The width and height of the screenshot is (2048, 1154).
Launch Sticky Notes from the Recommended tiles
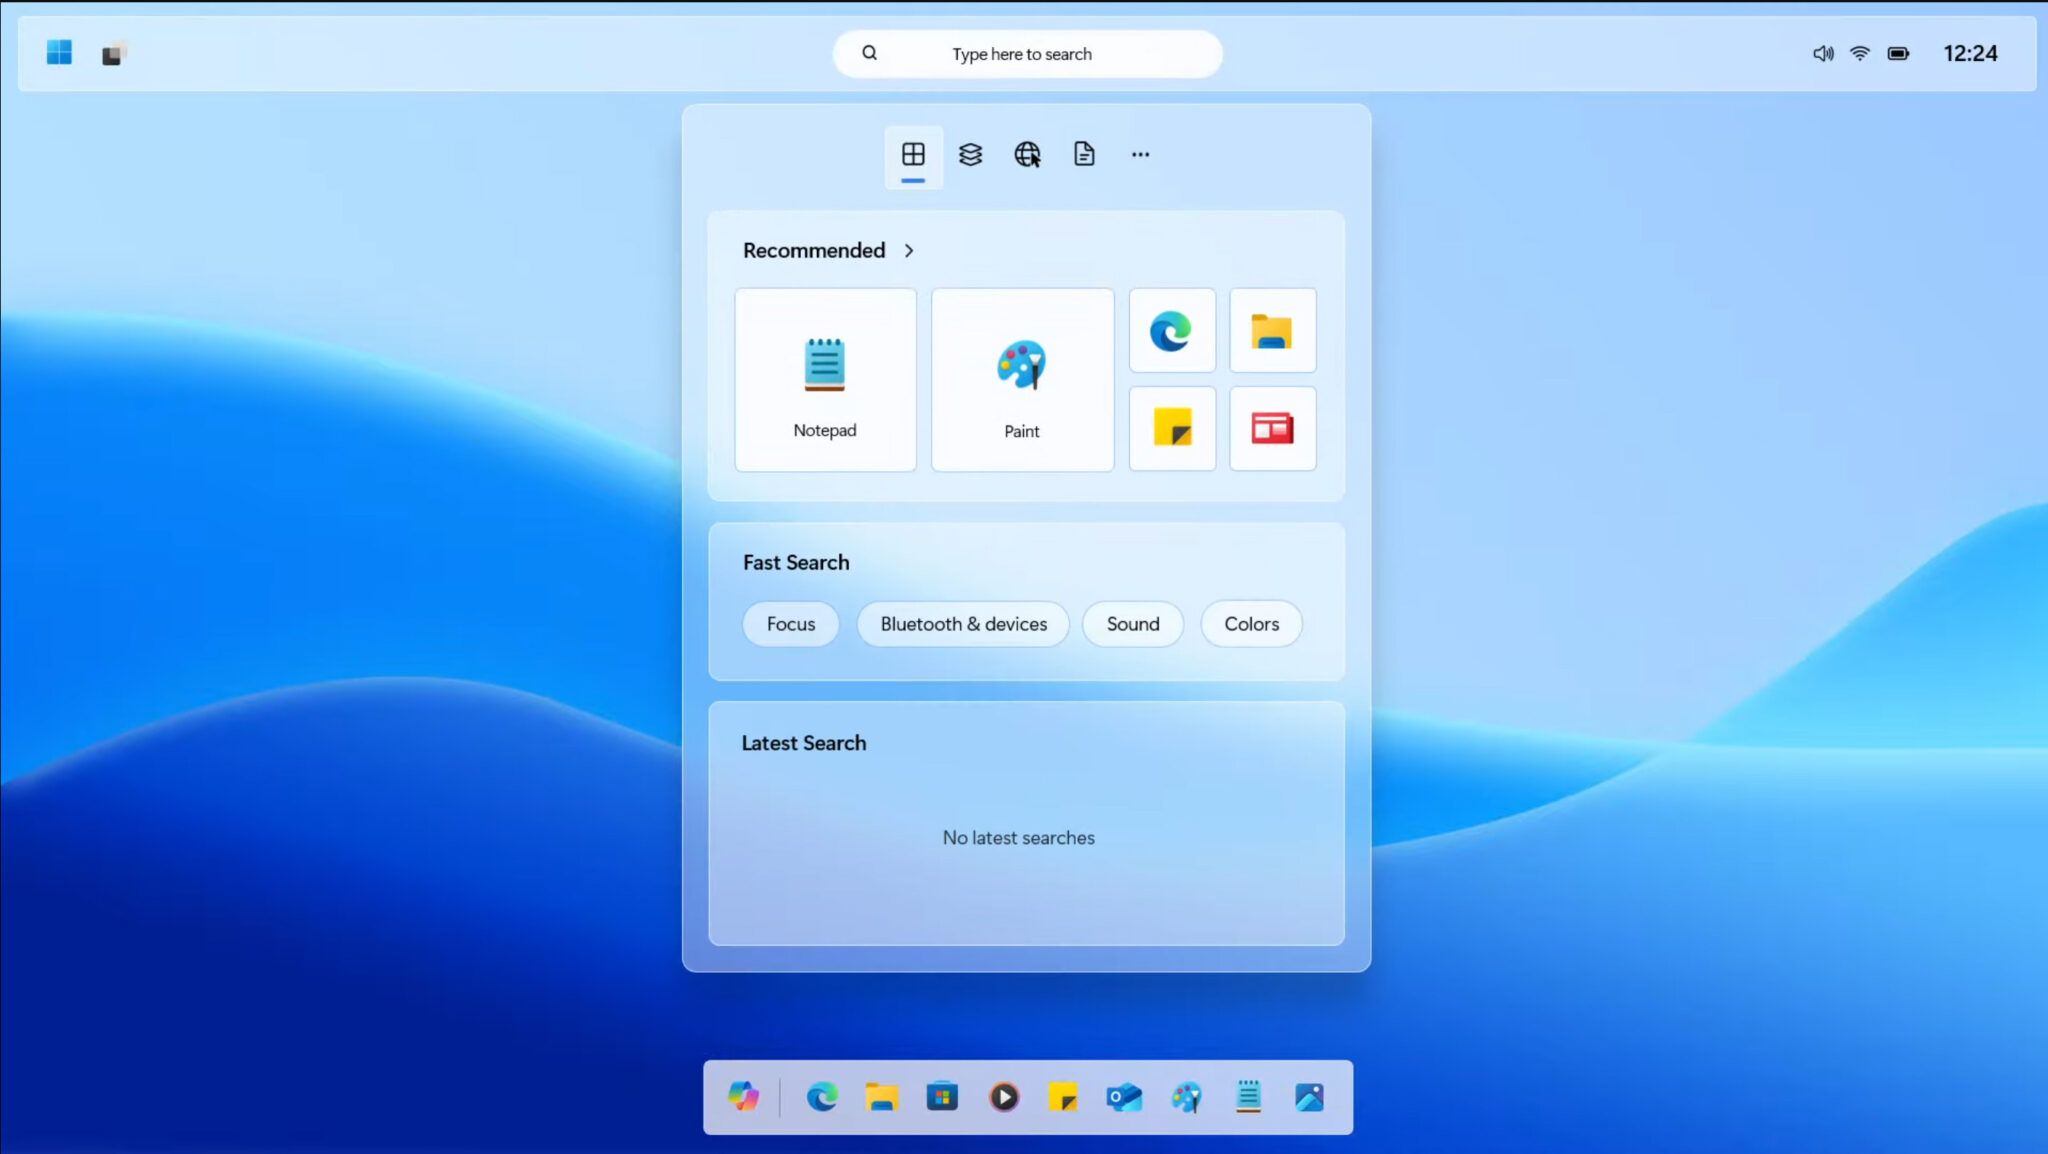click(1171, 428)
